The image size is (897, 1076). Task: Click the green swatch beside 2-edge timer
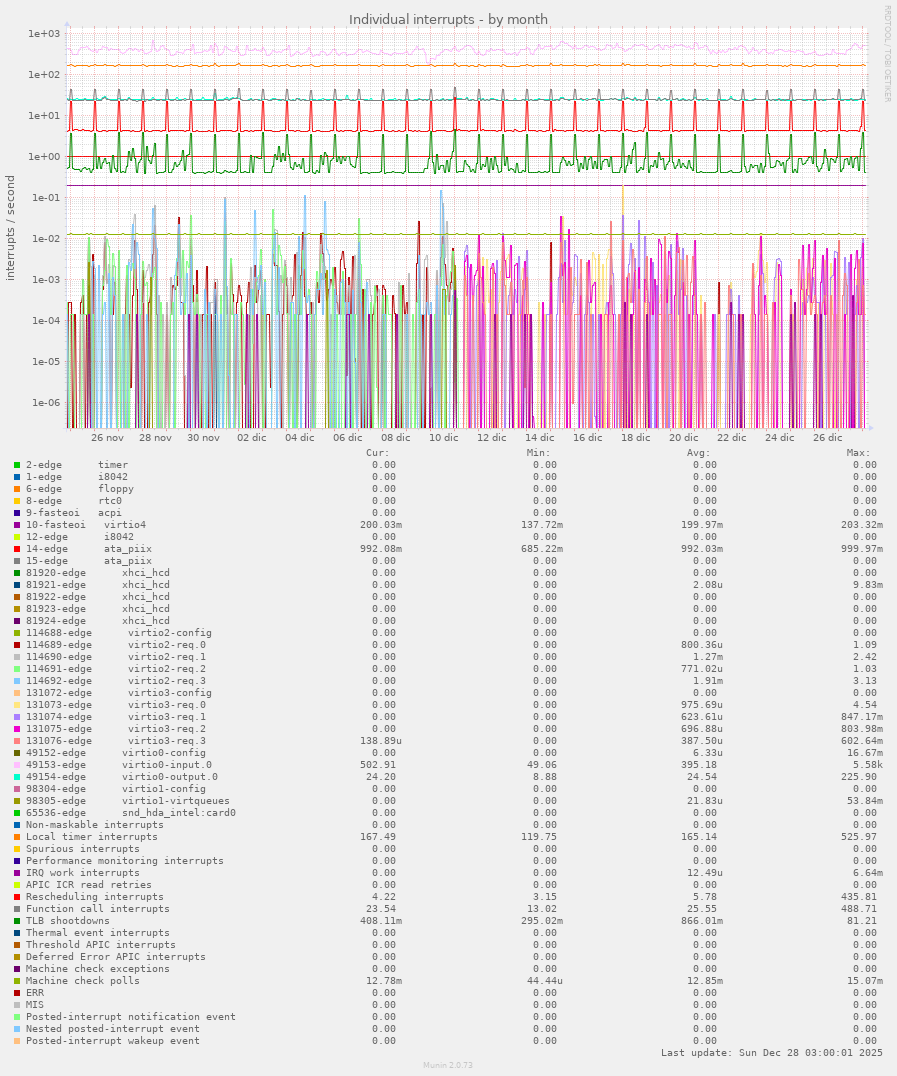point(17,465)
